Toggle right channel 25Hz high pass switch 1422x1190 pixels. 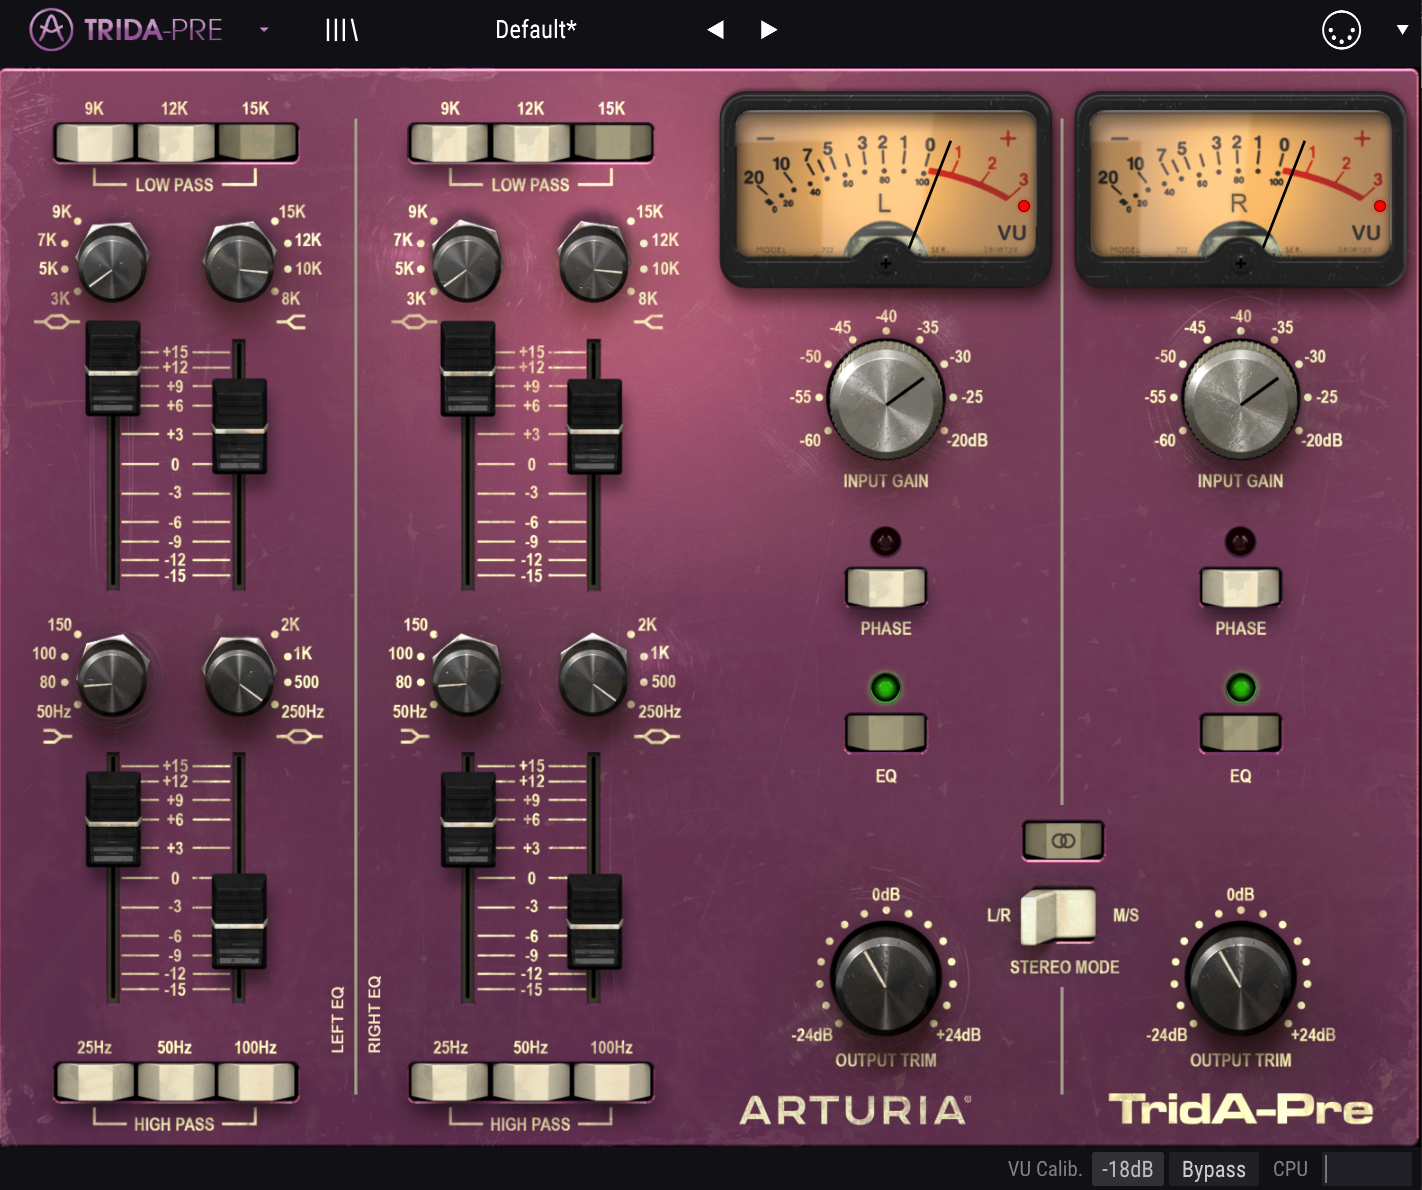[x=450, y=1082]
